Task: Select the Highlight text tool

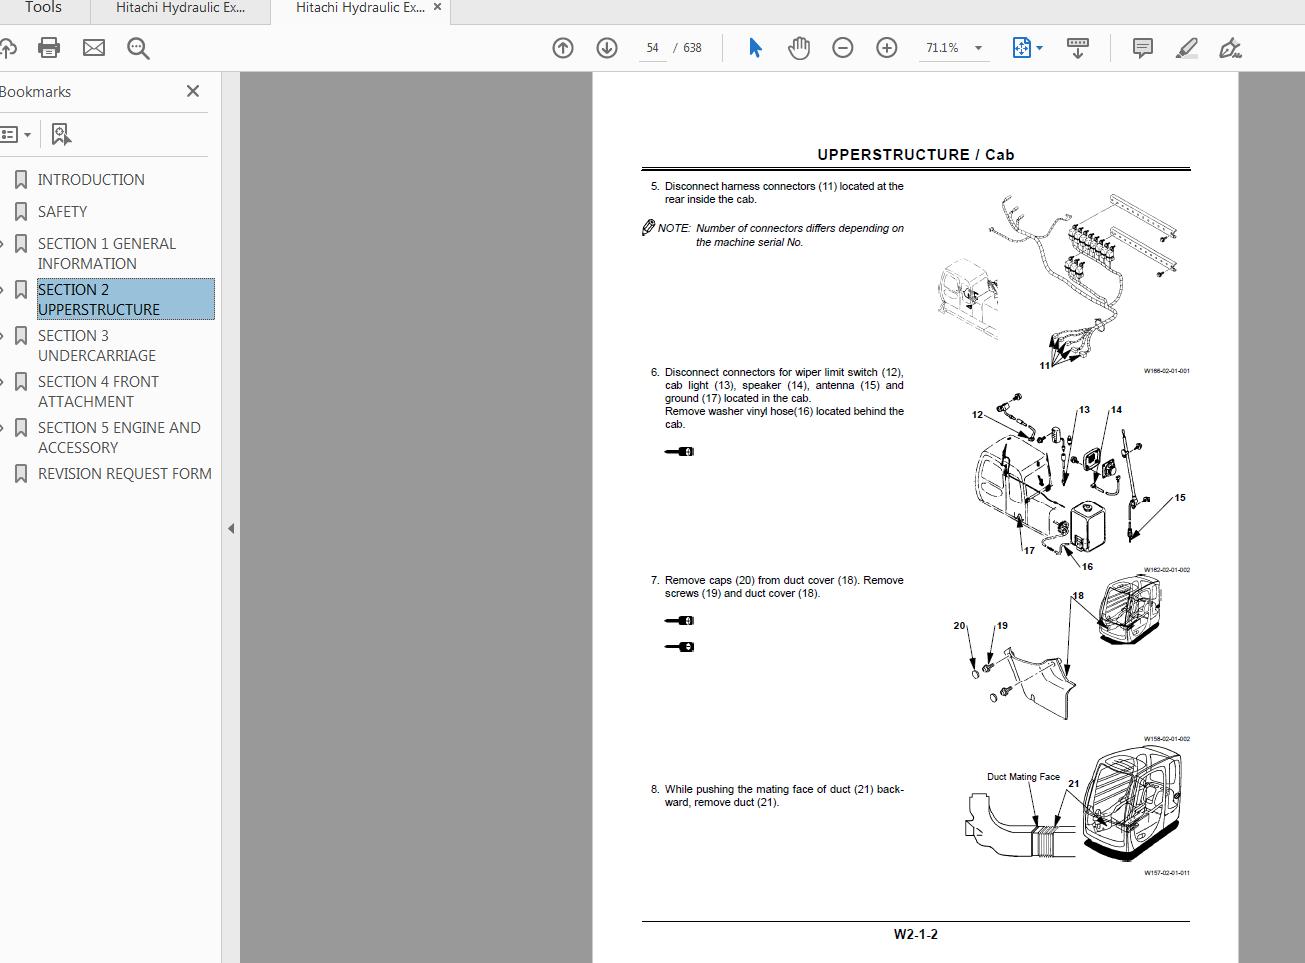Action: (x=1186, y=47)
